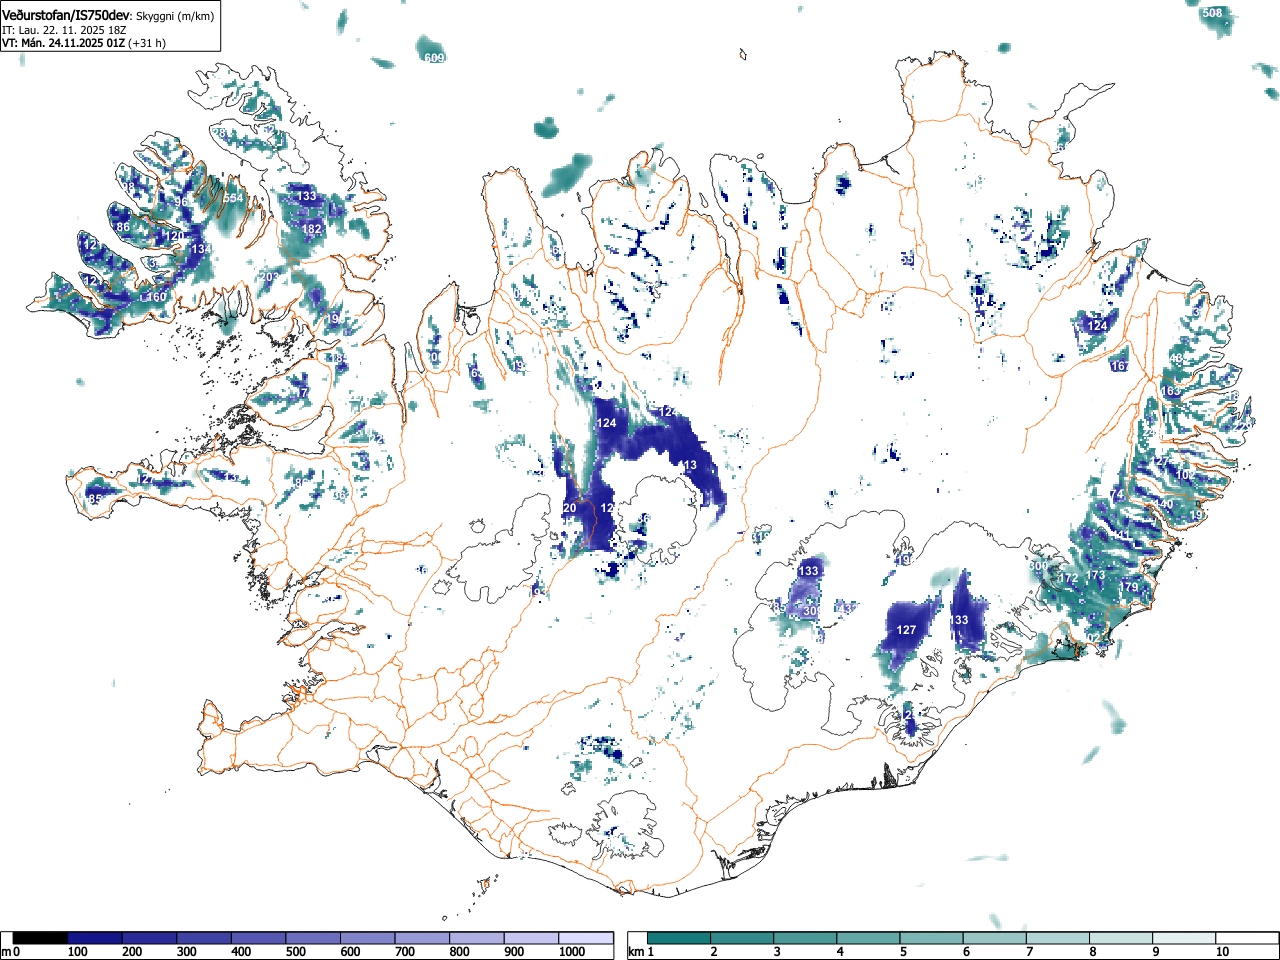The width and height of the screenshot is (1280, 960).
Task: Click the 86 value on the Westfjords peninsula
Action: (123, 227)
